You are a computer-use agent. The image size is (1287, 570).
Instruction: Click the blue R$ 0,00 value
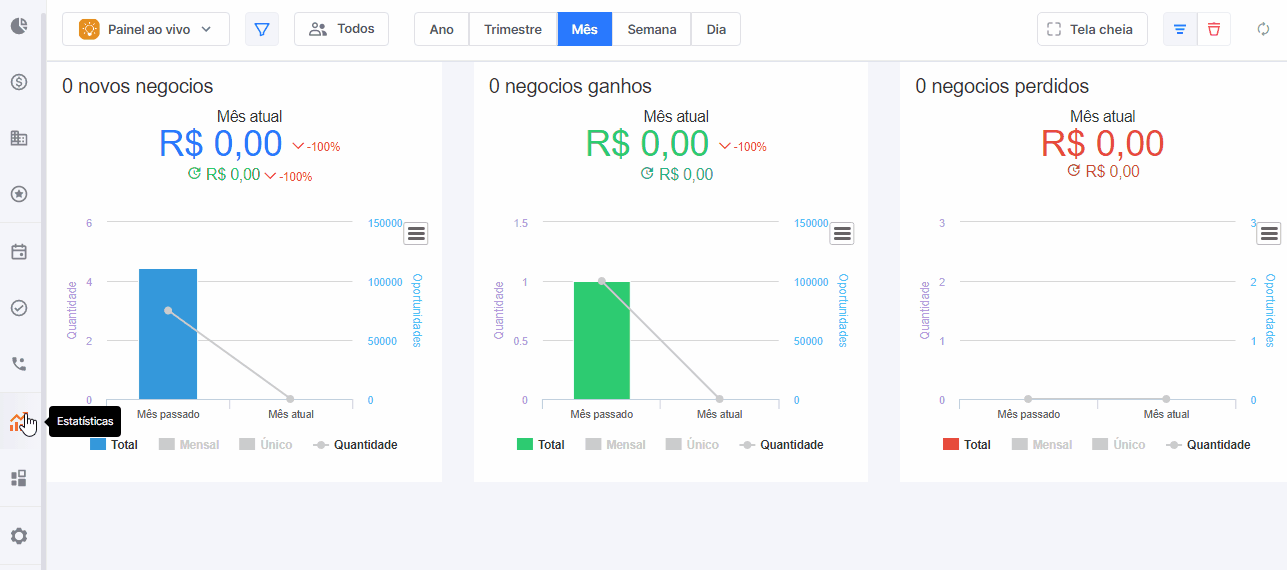[221, 144]
